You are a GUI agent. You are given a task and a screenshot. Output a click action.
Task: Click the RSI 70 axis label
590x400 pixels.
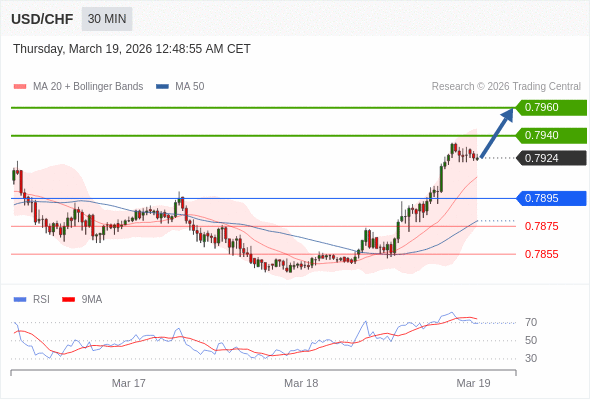[531, 322]
